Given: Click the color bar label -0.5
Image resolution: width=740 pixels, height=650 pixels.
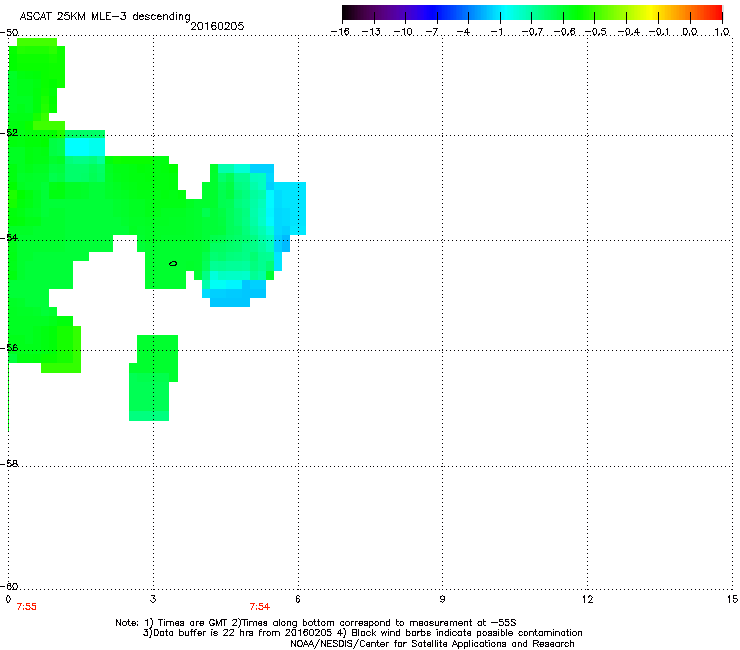Looking at the screenshot, I should 596,32.
